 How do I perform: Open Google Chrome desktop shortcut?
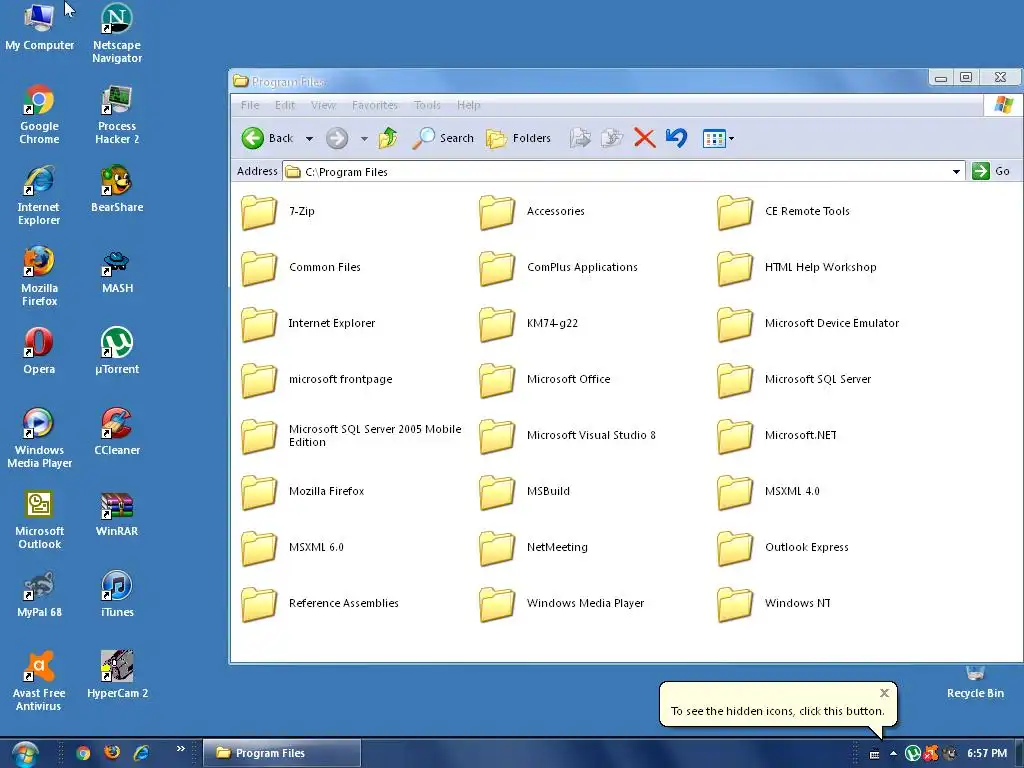[39, 115]
